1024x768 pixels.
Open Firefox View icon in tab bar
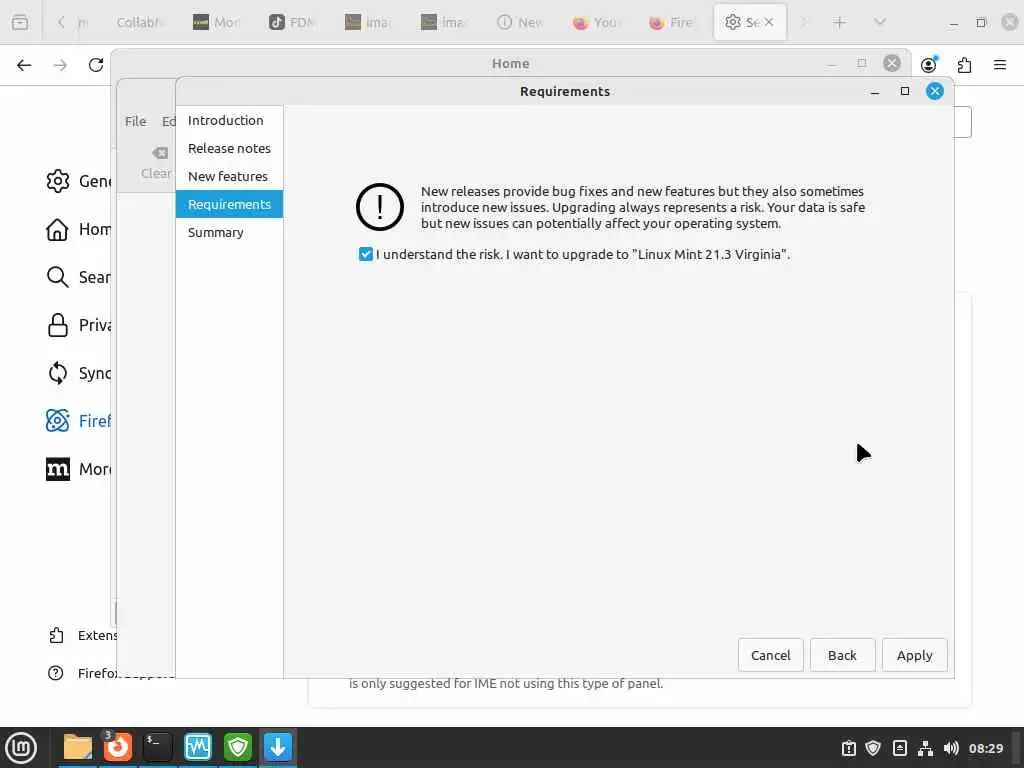(x=20, y=22)
